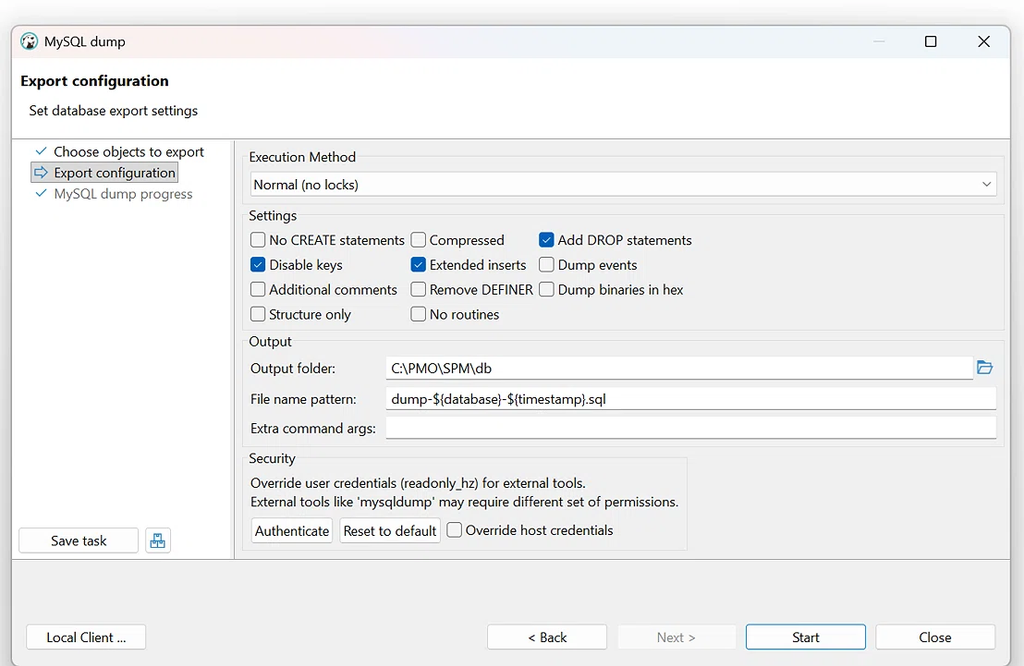The width and height of the screenshot is (1024, 666).
Task: Select Choose objects to export step
Action: (129, 151)
